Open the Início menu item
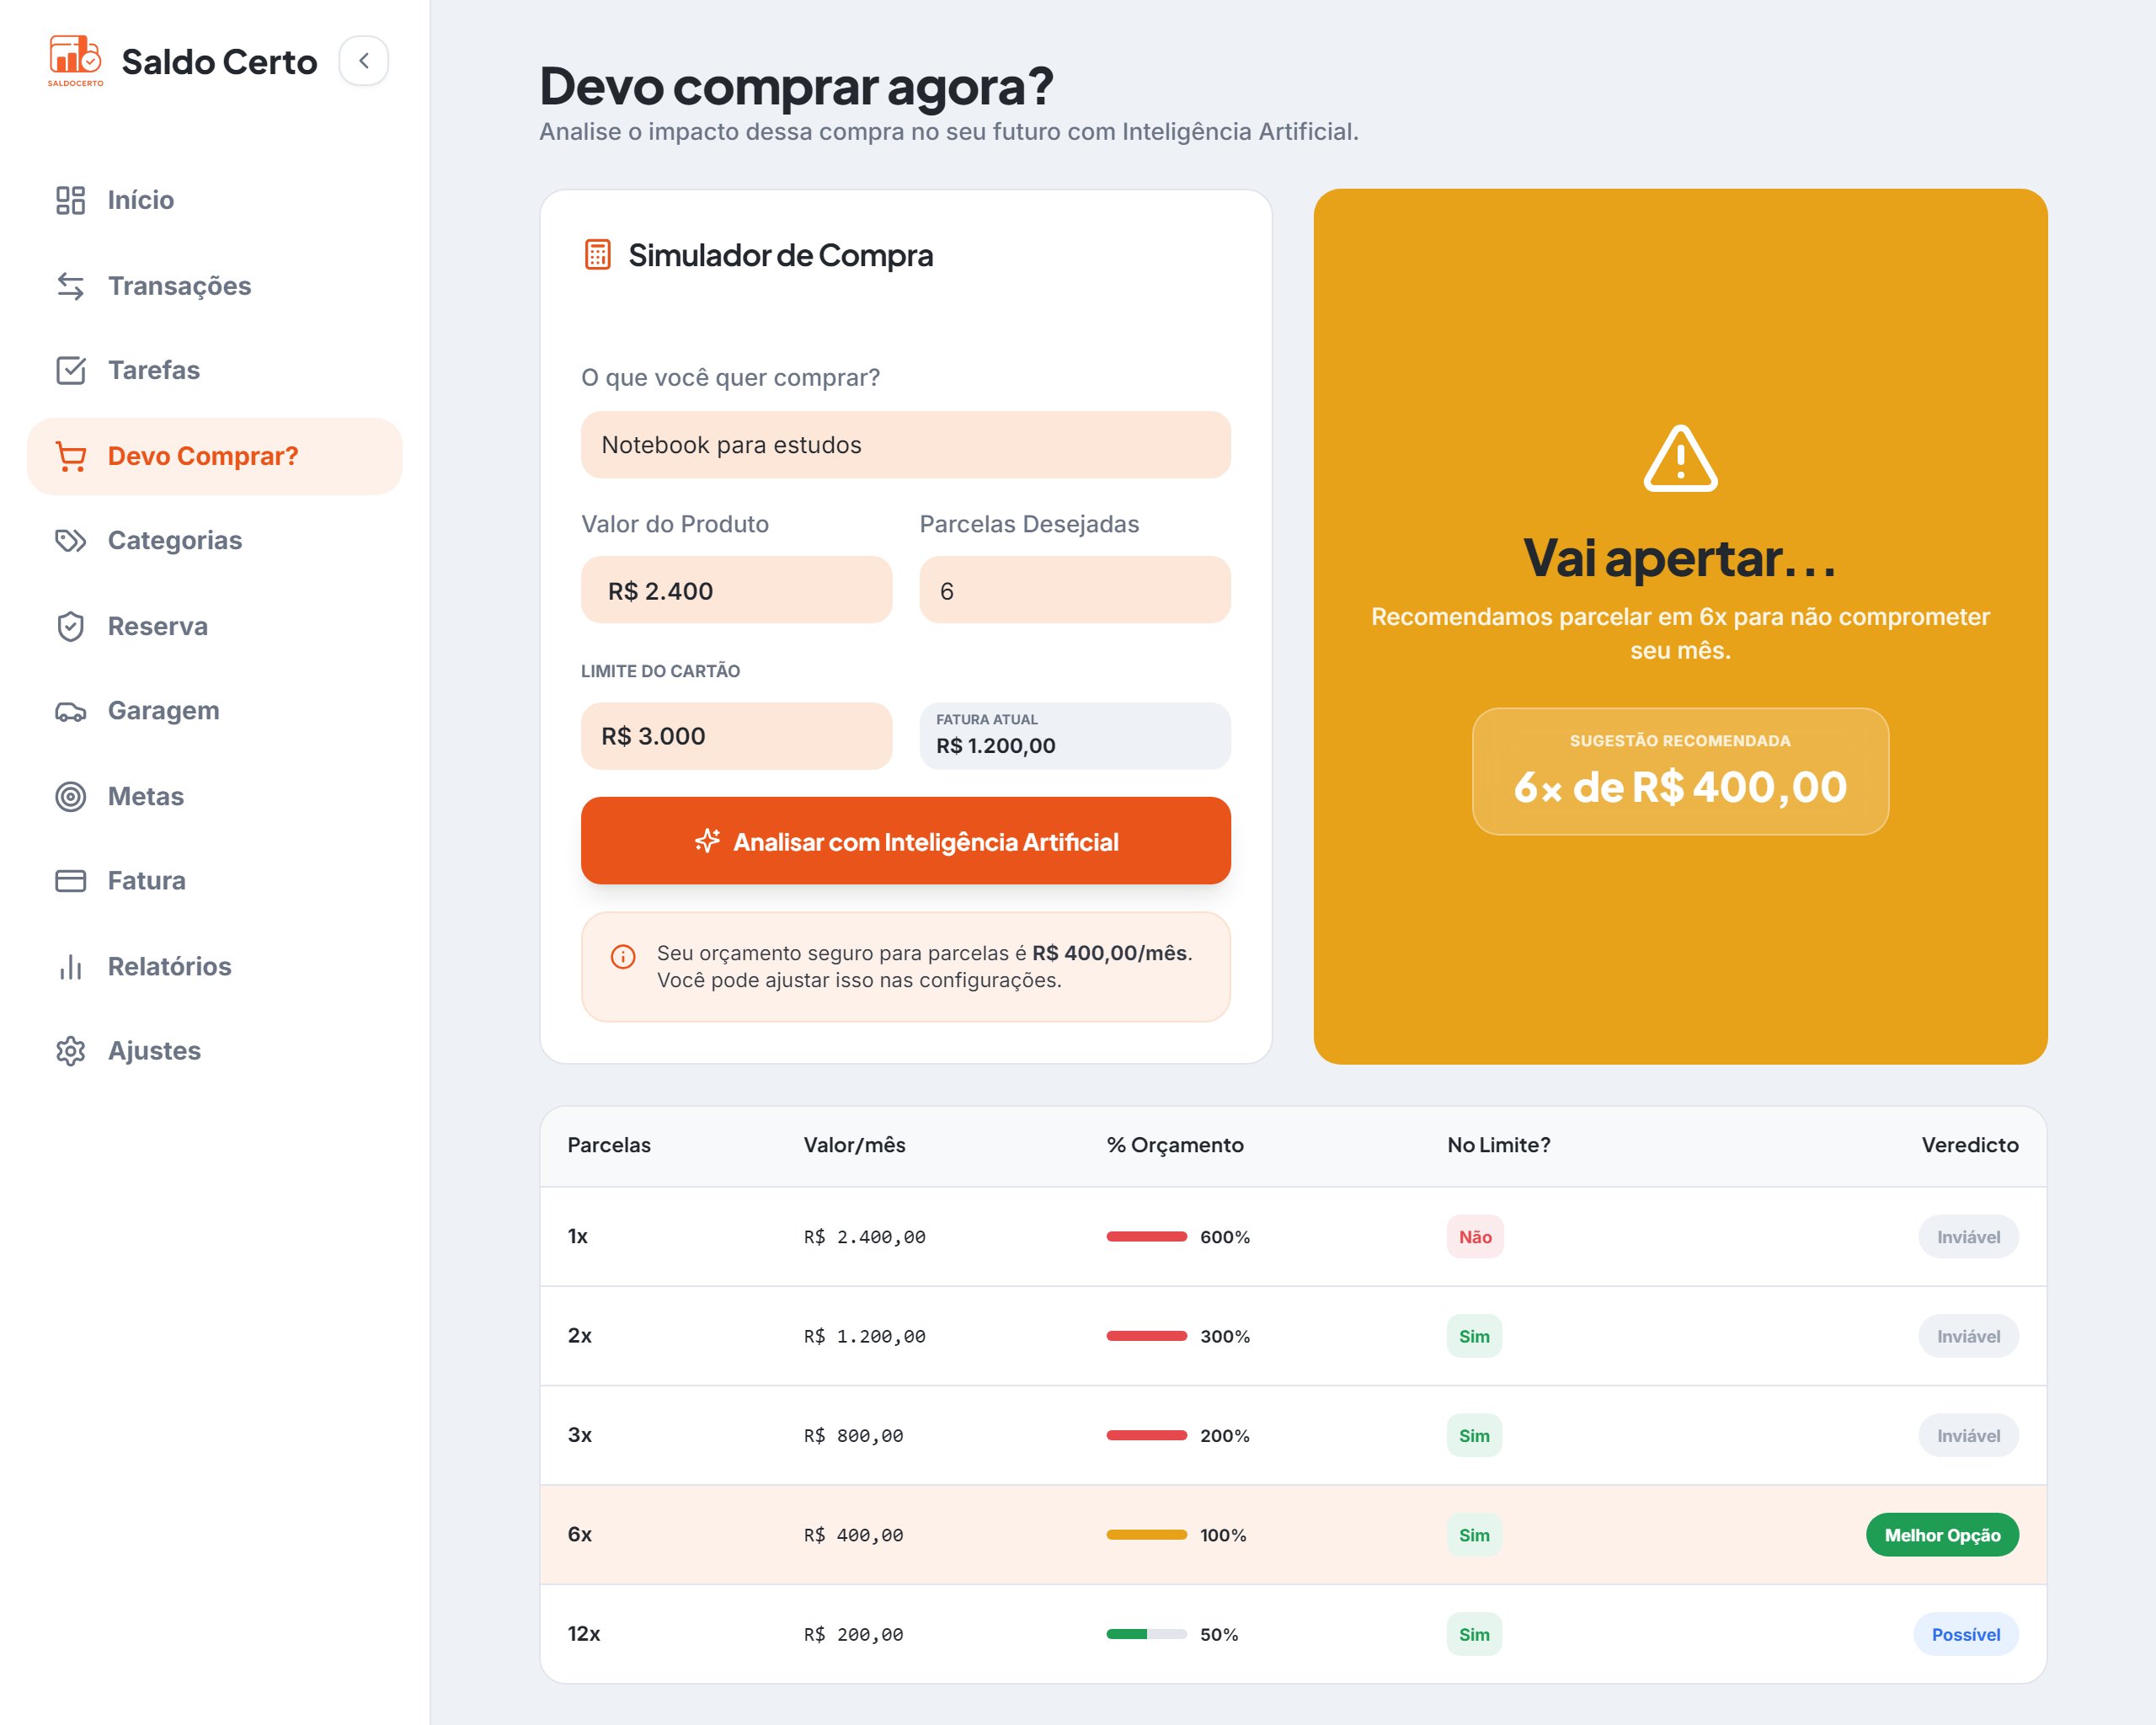2156x1725 pixels. click(x=214, y=200)
